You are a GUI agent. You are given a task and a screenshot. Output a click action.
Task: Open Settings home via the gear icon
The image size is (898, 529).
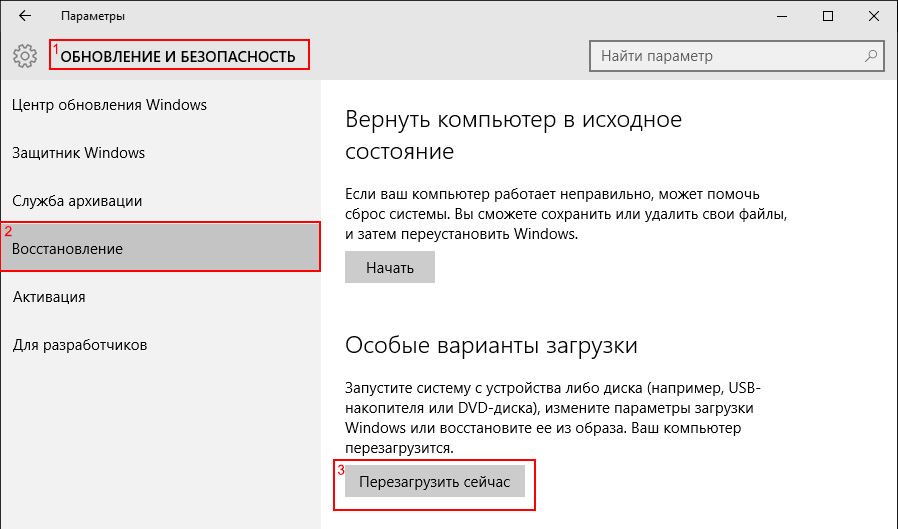coord(25,56)
